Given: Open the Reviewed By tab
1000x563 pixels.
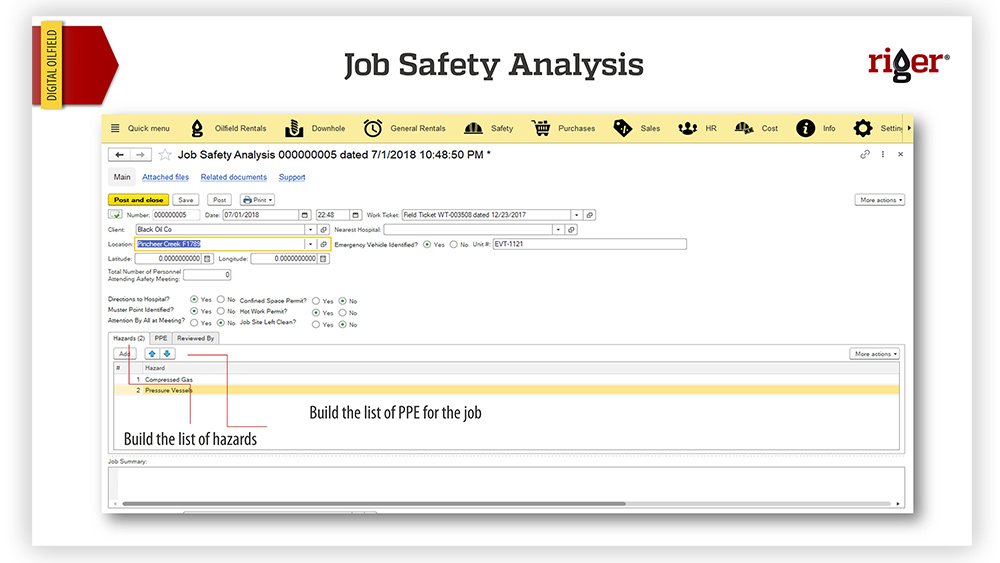Looking at the screenshot, I should [x=196, y=339].
